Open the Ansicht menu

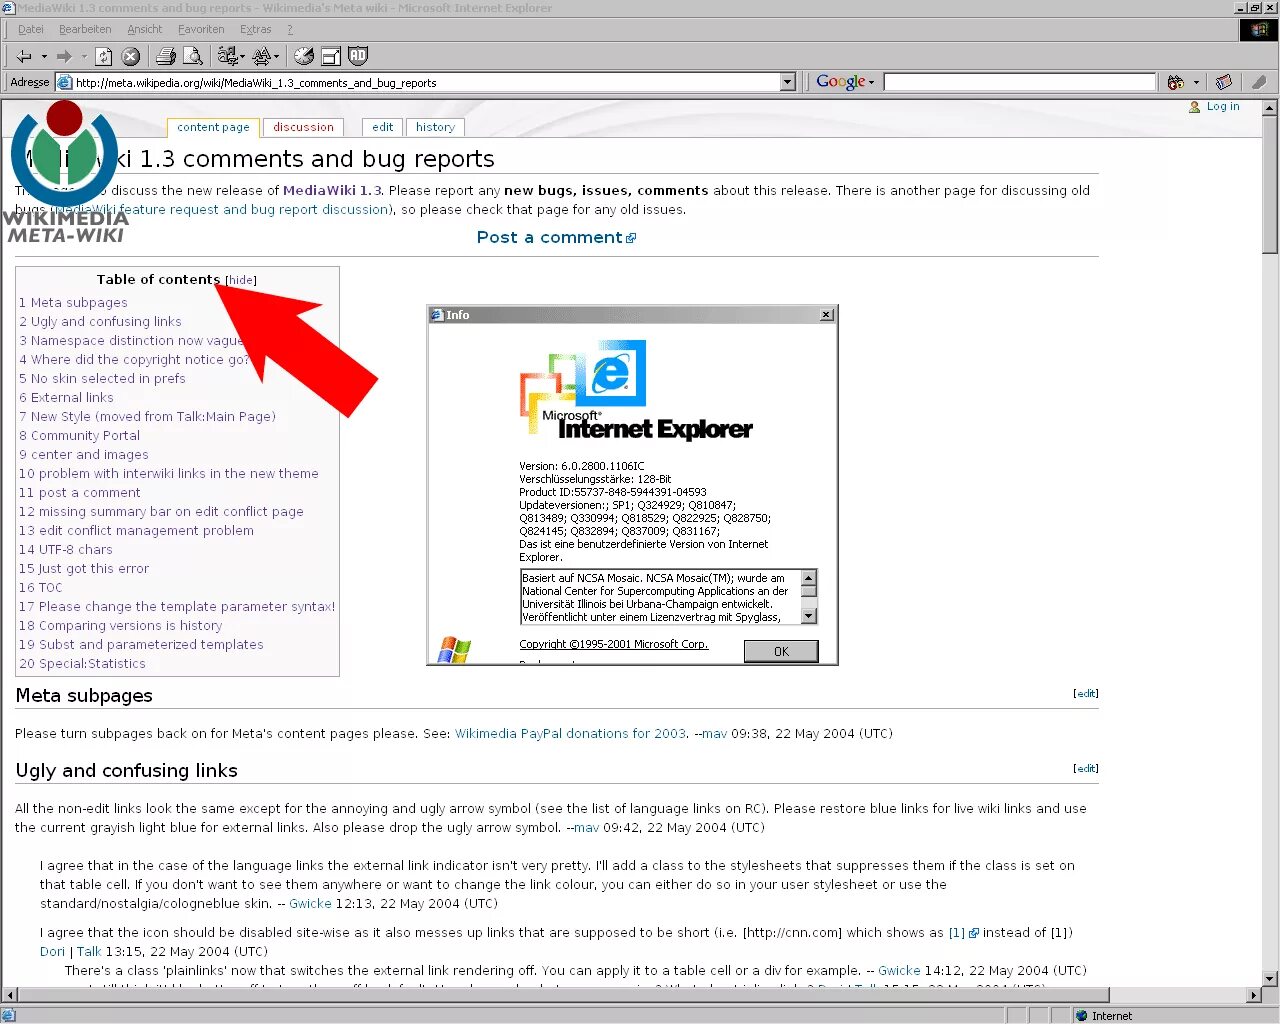pos(145,29)
